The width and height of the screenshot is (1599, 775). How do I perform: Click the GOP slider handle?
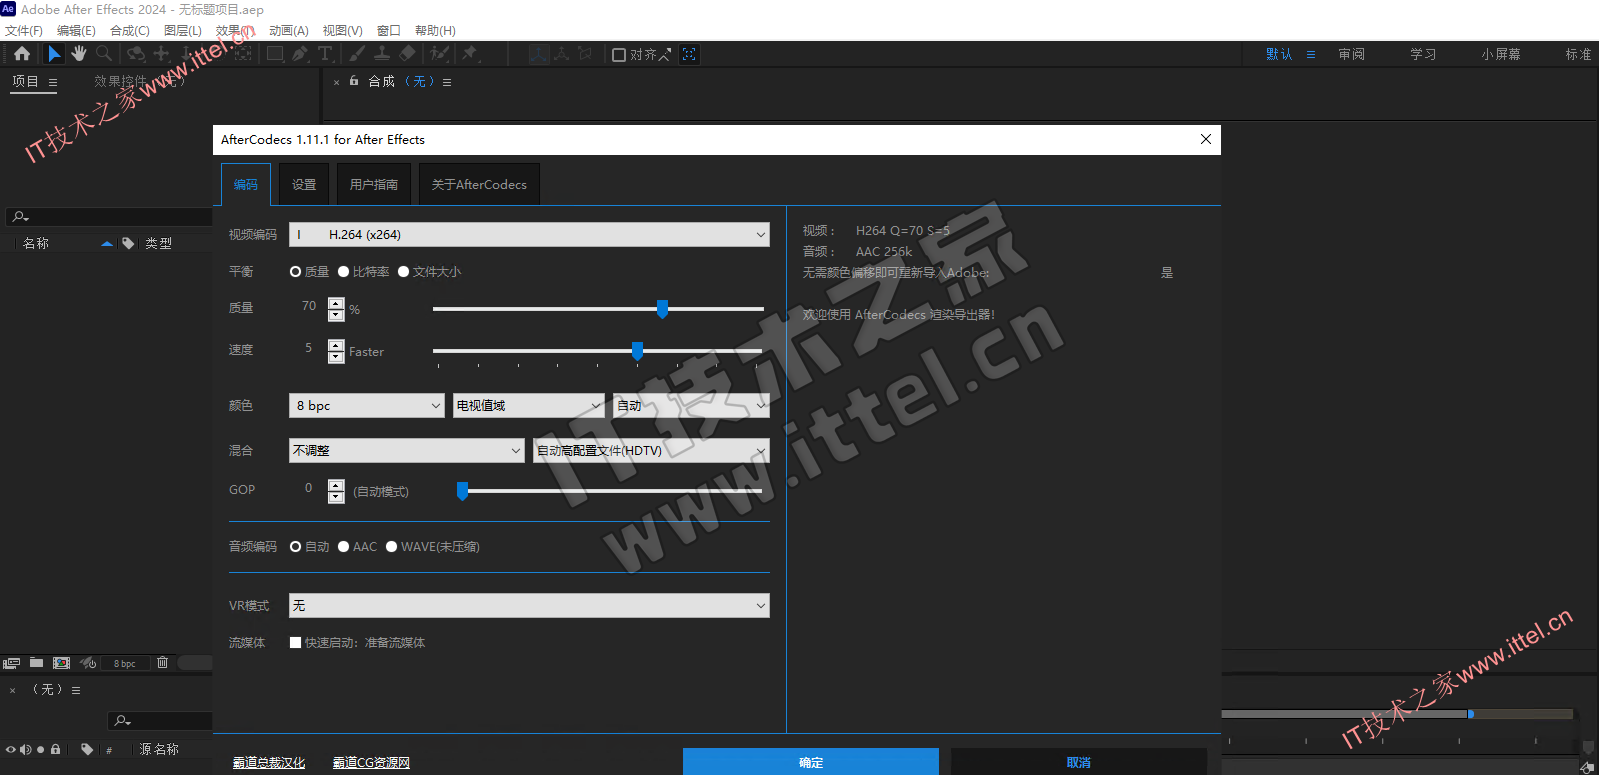click(462, 491)
